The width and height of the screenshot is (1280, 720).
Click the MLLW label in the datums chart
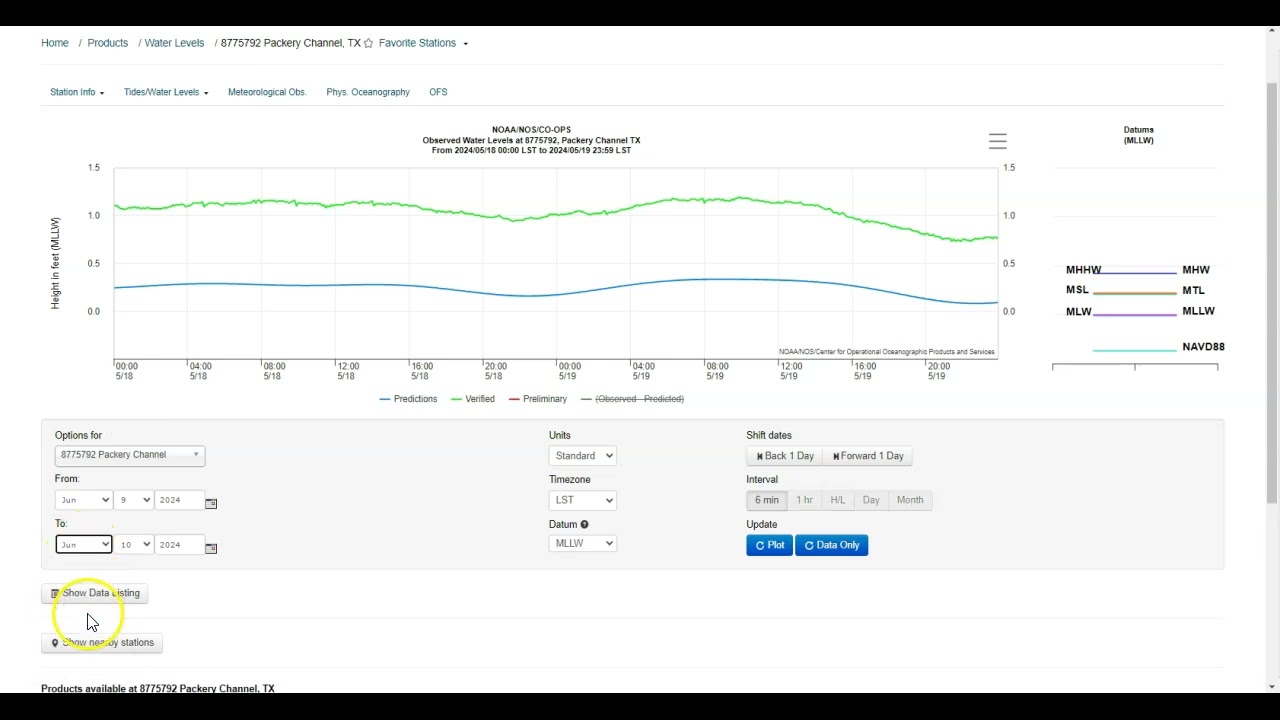click(x=1198, y=311)
